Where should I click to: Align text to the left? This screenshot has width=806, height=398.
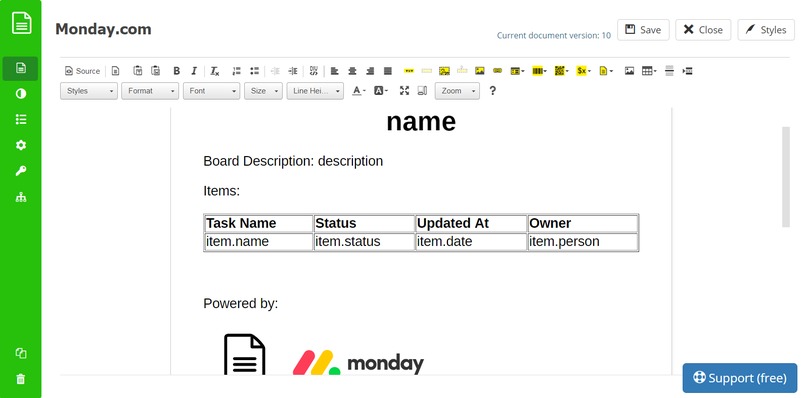point(335,71)
